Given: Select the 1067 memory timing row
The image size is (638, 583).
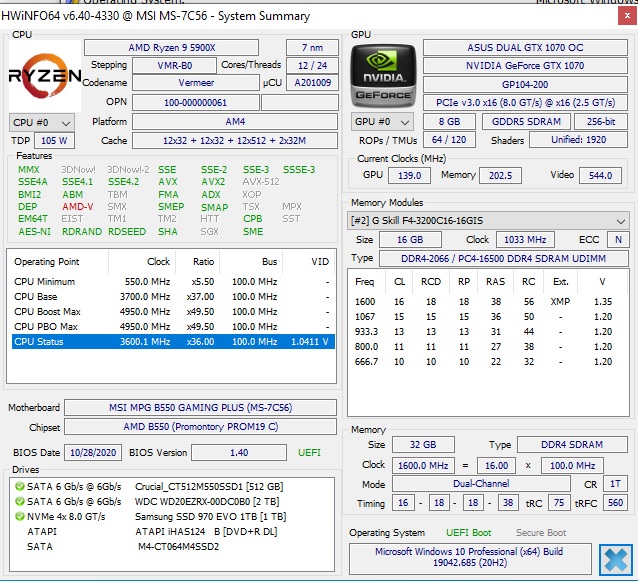Looking at the screenshot, I should [487, 317].
